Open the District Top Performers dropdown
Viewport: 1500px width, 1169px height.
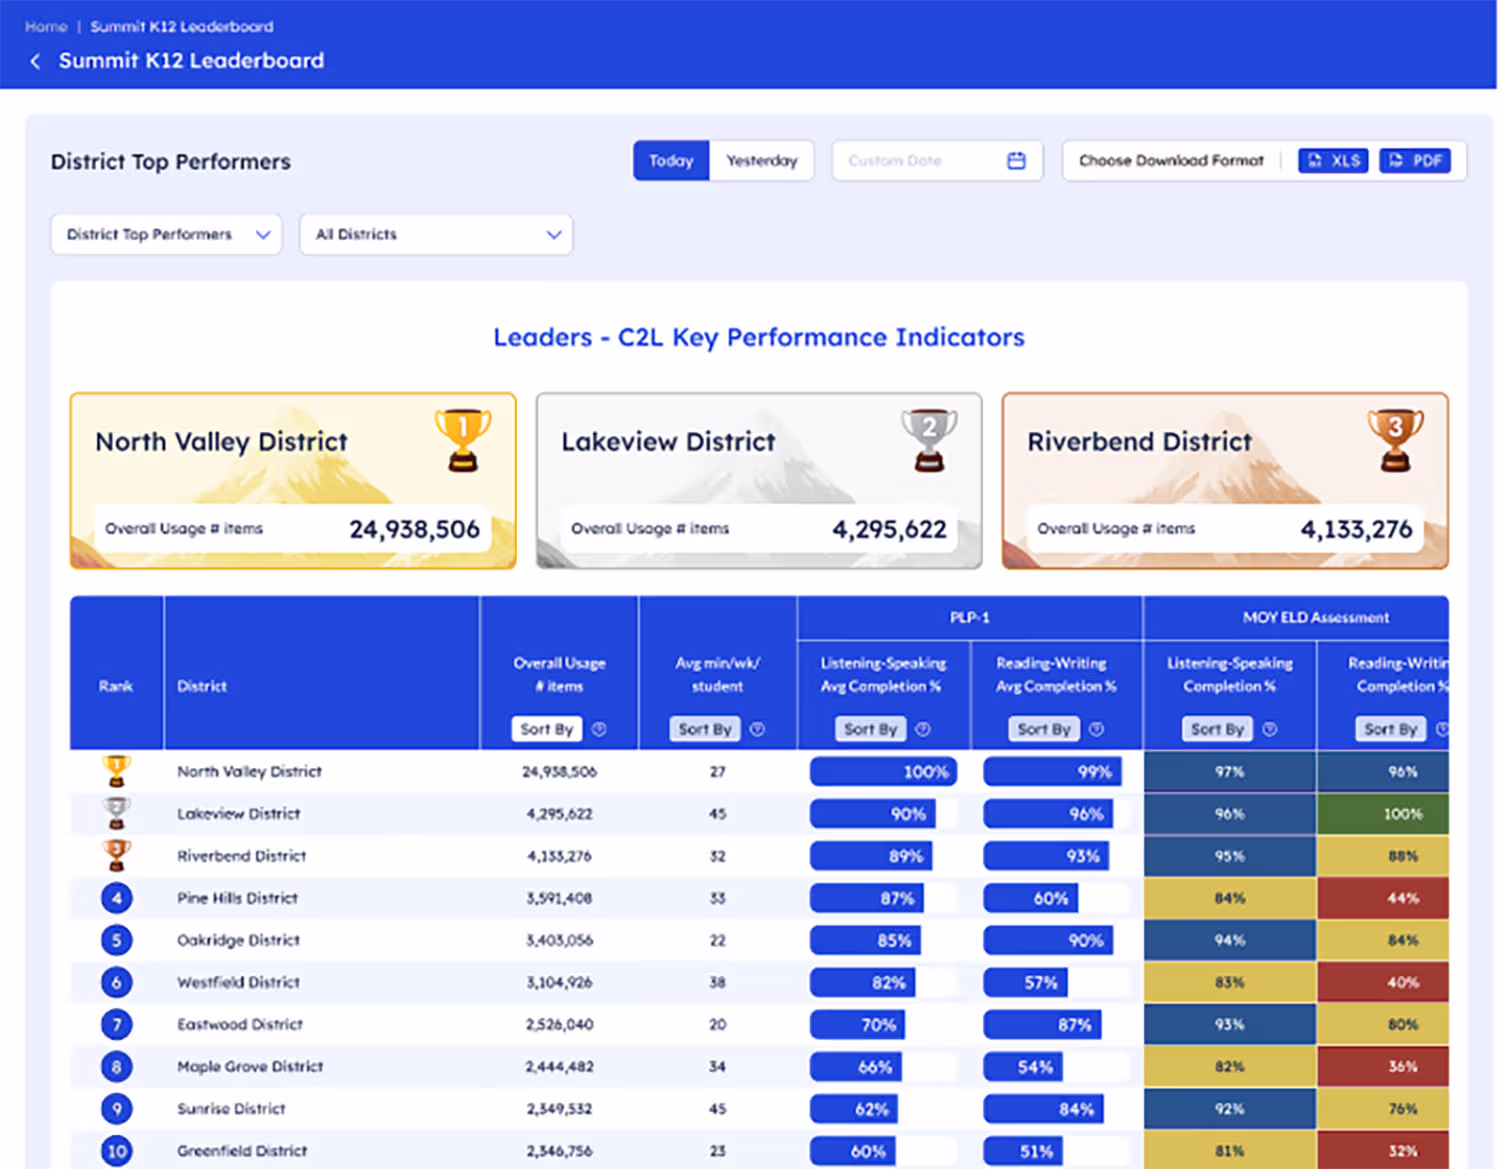tap(166, 234)
